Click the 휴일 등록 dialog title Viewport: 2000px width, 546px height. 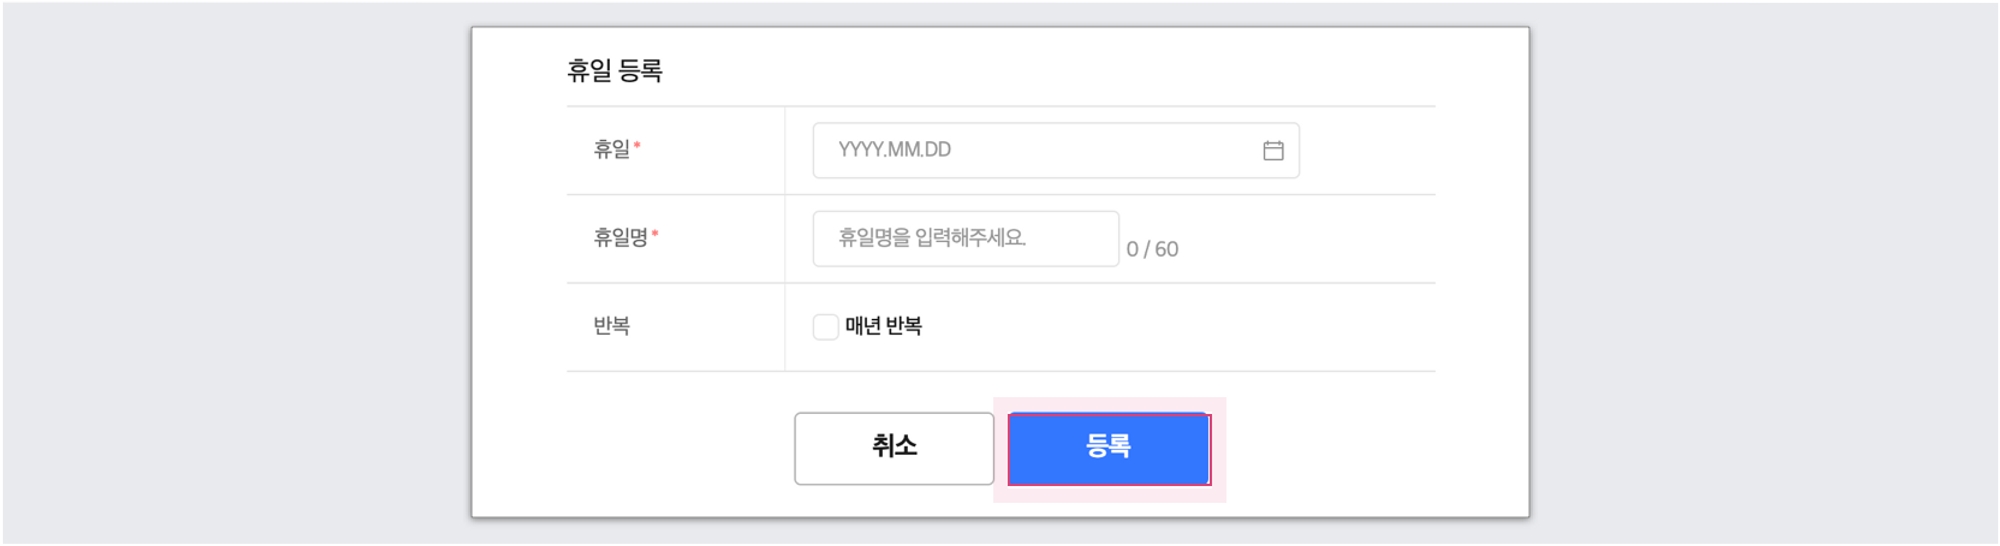click(614, 71)
